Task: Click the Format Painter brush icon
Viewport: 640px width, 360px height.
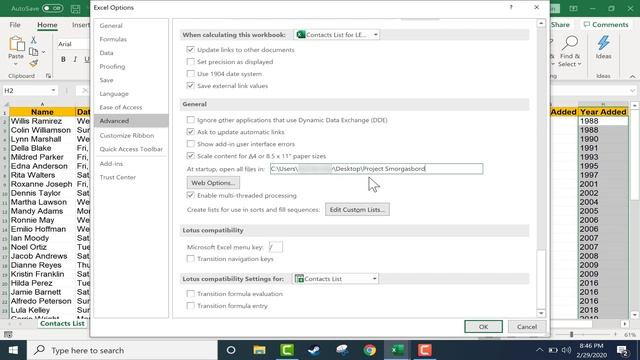Action: pos(33,63)
